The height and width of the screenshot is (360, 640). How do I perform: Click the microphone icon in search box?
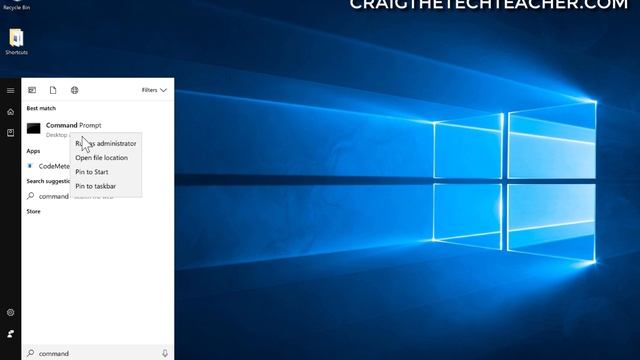click(165, 353)
